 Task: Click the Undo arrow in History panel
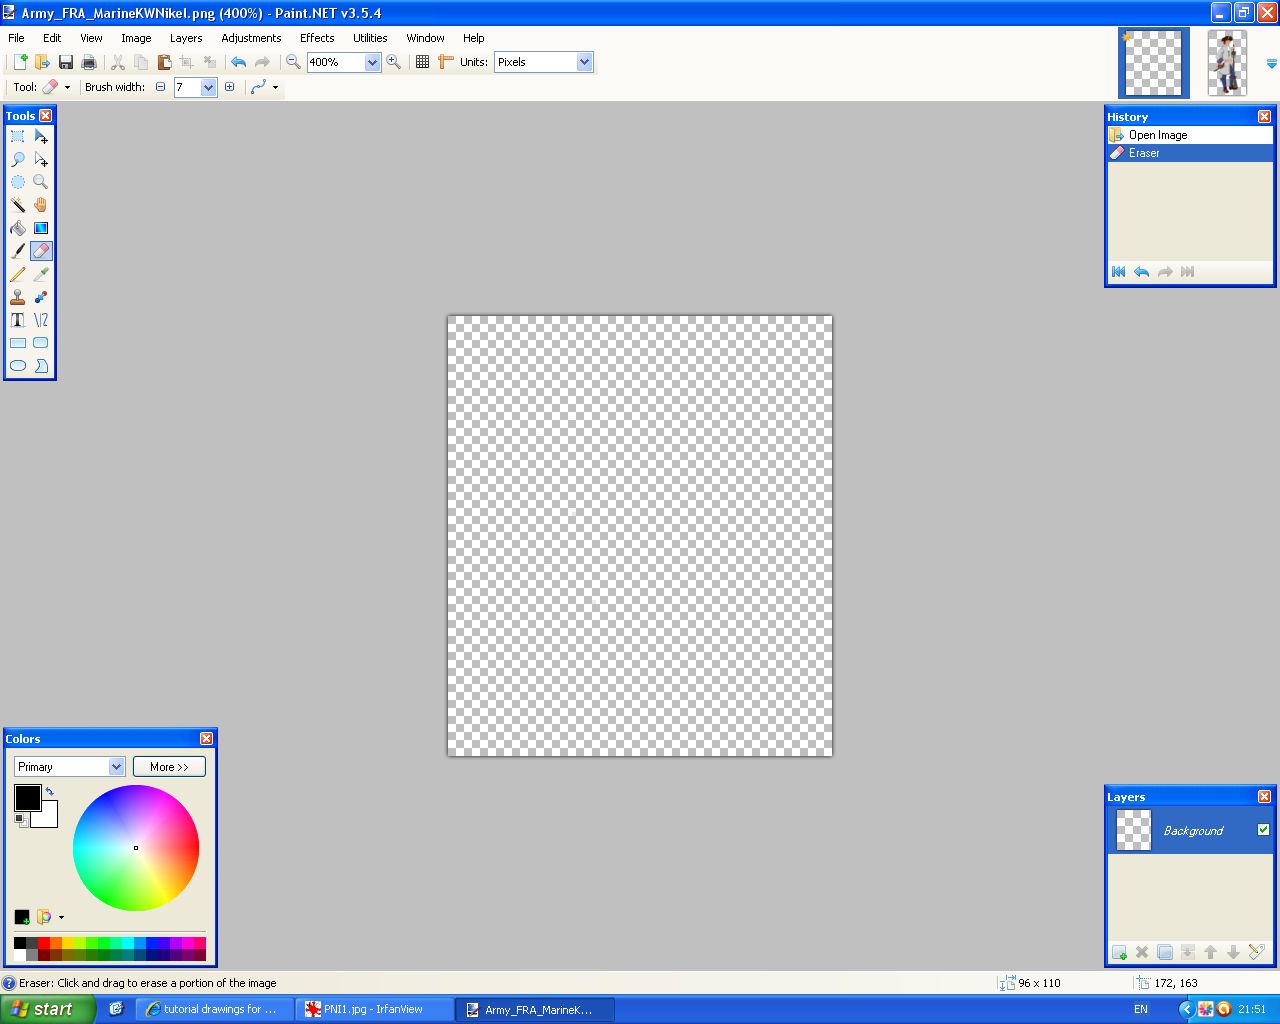pos(1141,272)
